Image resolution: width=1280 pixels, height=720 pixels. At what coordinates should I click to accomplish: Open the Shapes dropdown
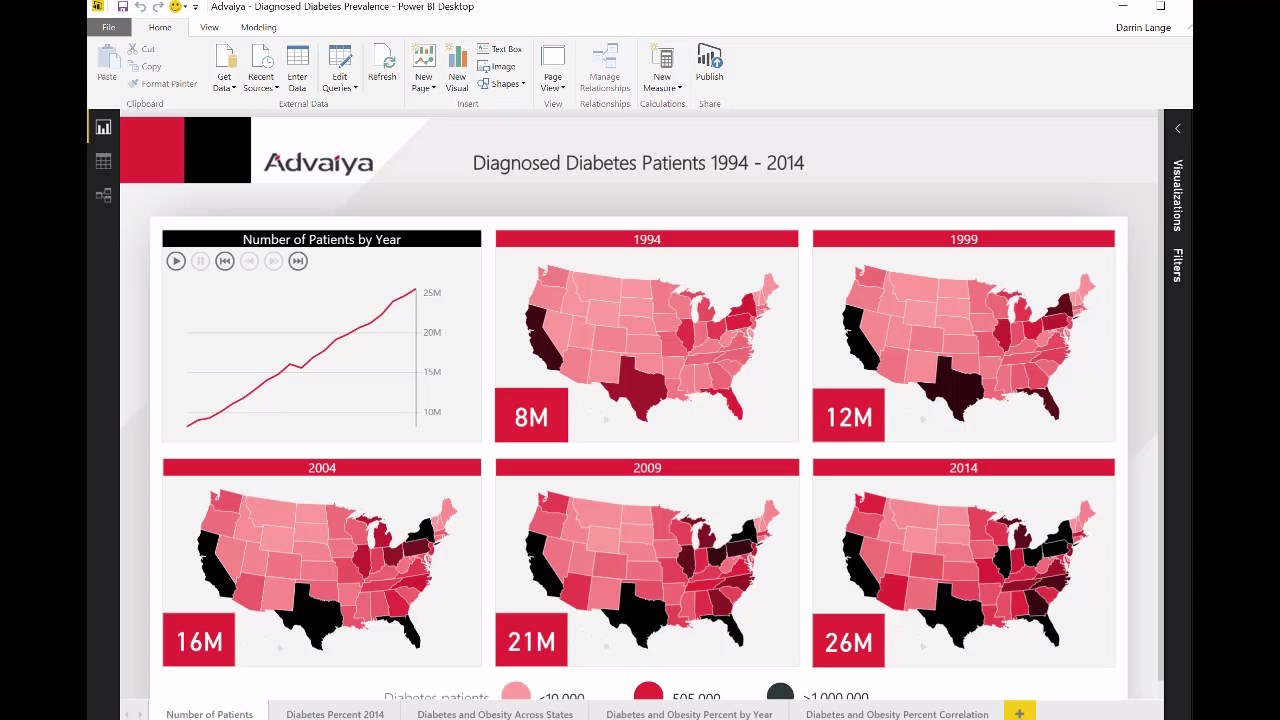click(501, 84)
